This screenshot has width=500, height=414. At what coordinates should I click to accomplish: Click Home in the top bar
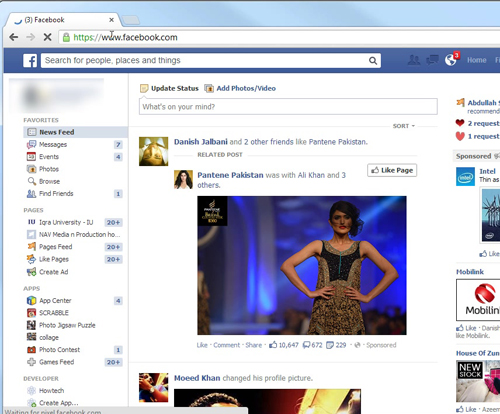(477, 60)
